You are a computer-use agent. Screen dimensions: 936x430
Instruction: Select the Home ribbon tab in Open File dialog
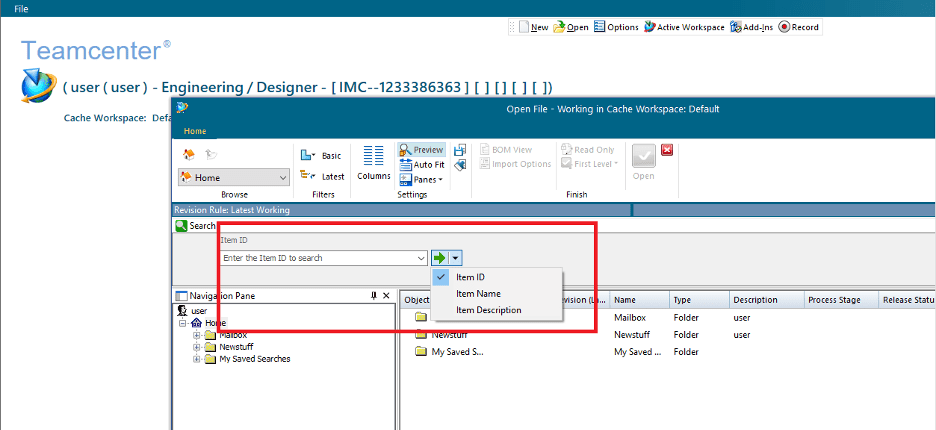tap(195, 131)
